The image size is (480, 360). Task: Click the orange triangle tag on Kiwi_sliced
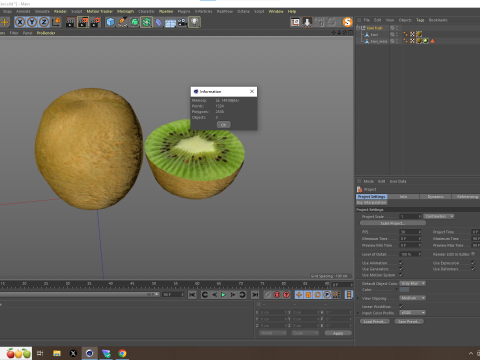click(432, 41)
